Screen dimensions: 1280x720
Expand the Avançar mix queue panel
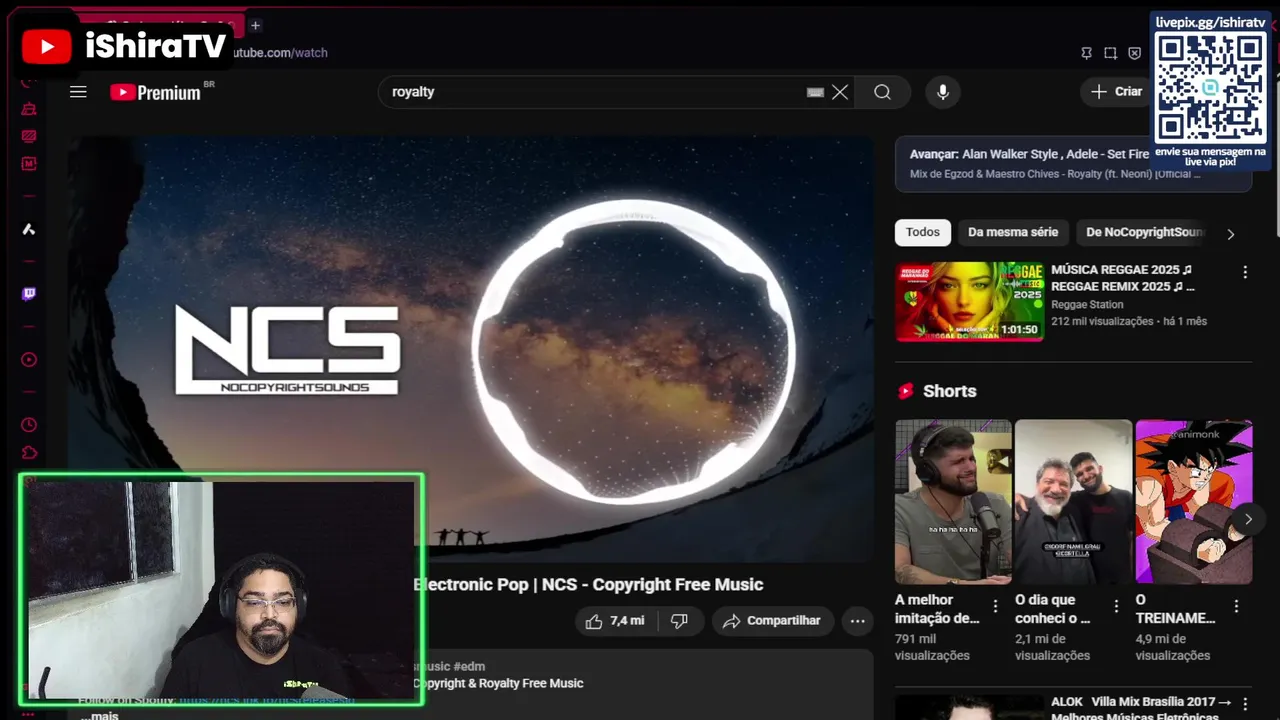[x=1073, y=164]
